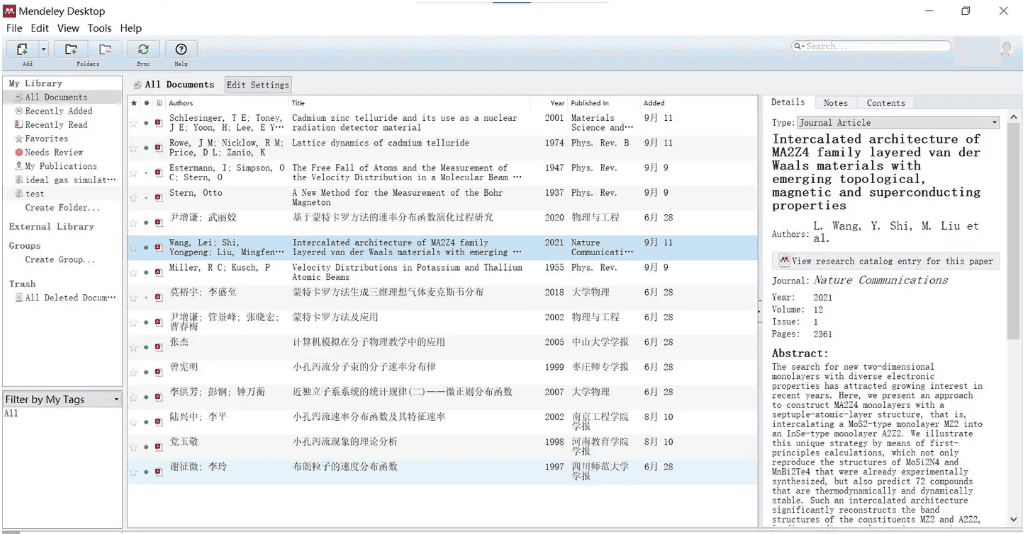This screenshot has width=1024, height=534.
Task: Click the Nature Communications journal field
Action: (881, 280)
